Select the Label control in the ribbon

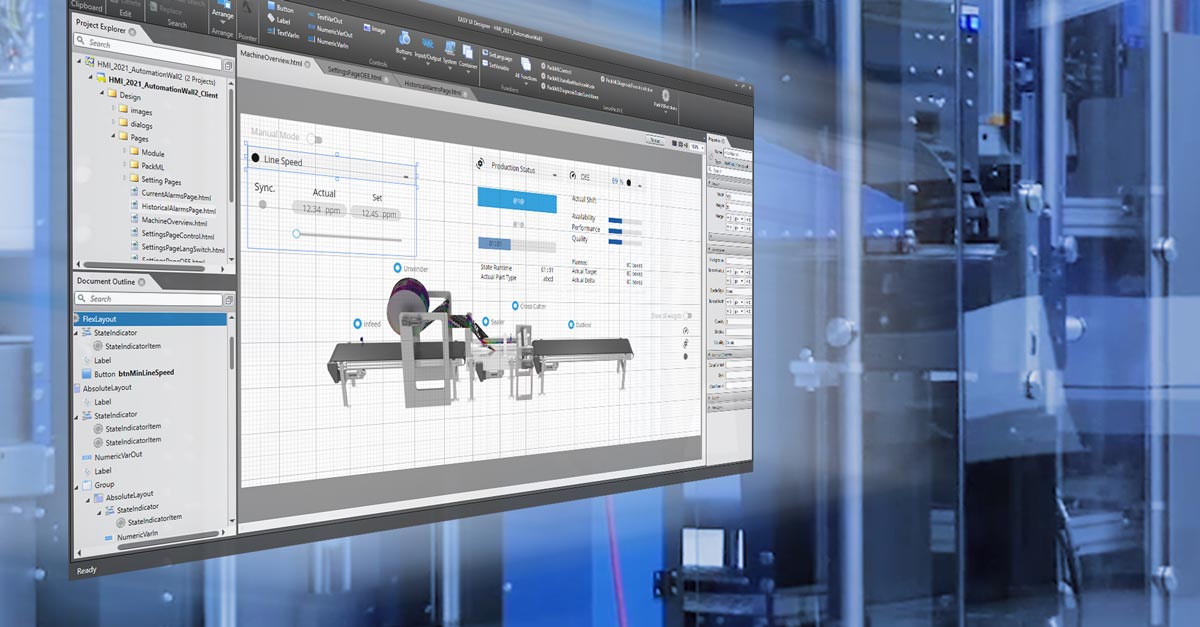pyautogui.click(x=279, y=20)
